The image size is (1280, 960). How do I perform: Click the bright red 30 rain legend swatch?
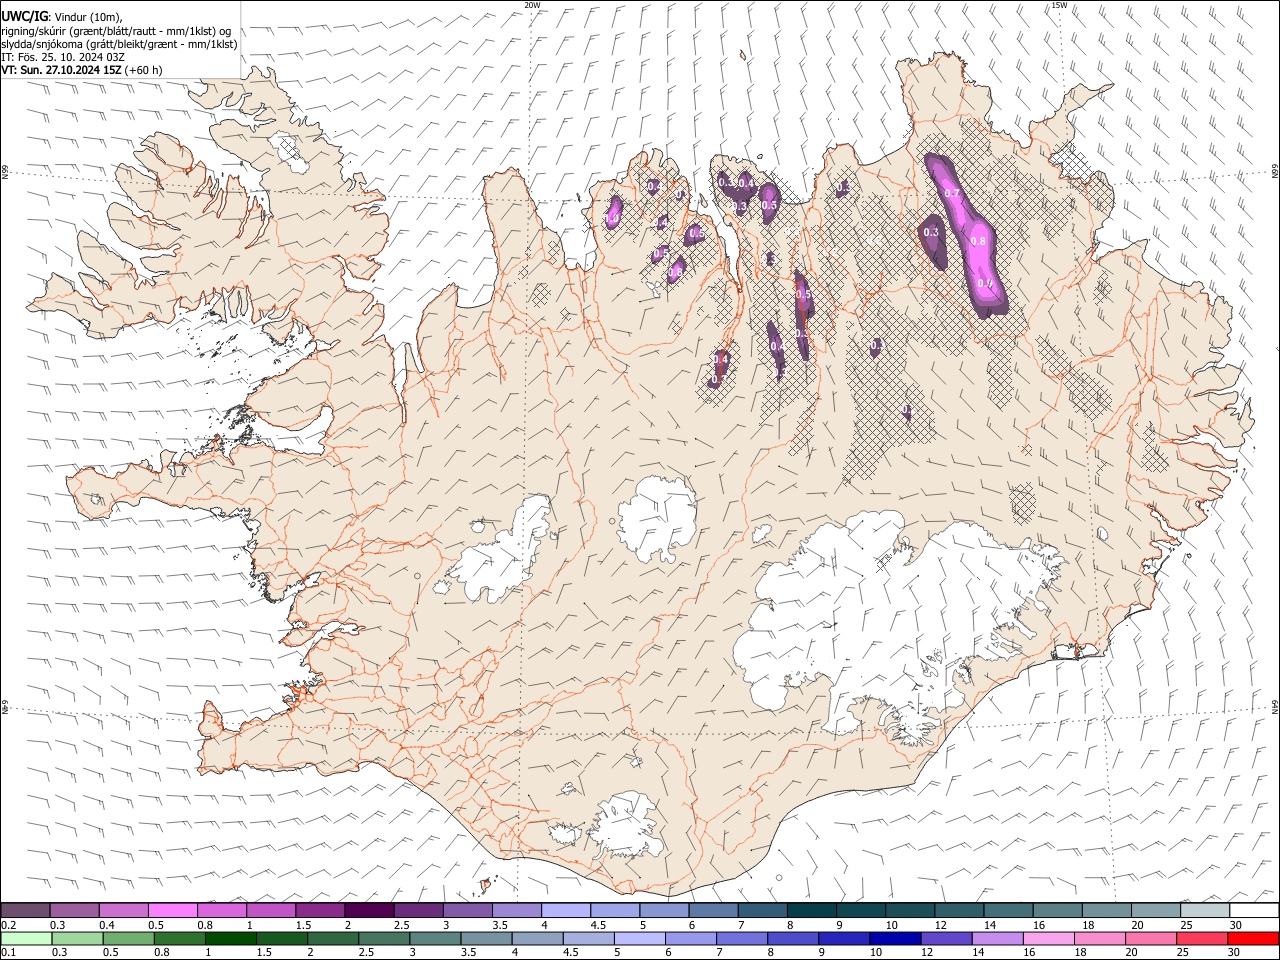[x=1254, y=938]
